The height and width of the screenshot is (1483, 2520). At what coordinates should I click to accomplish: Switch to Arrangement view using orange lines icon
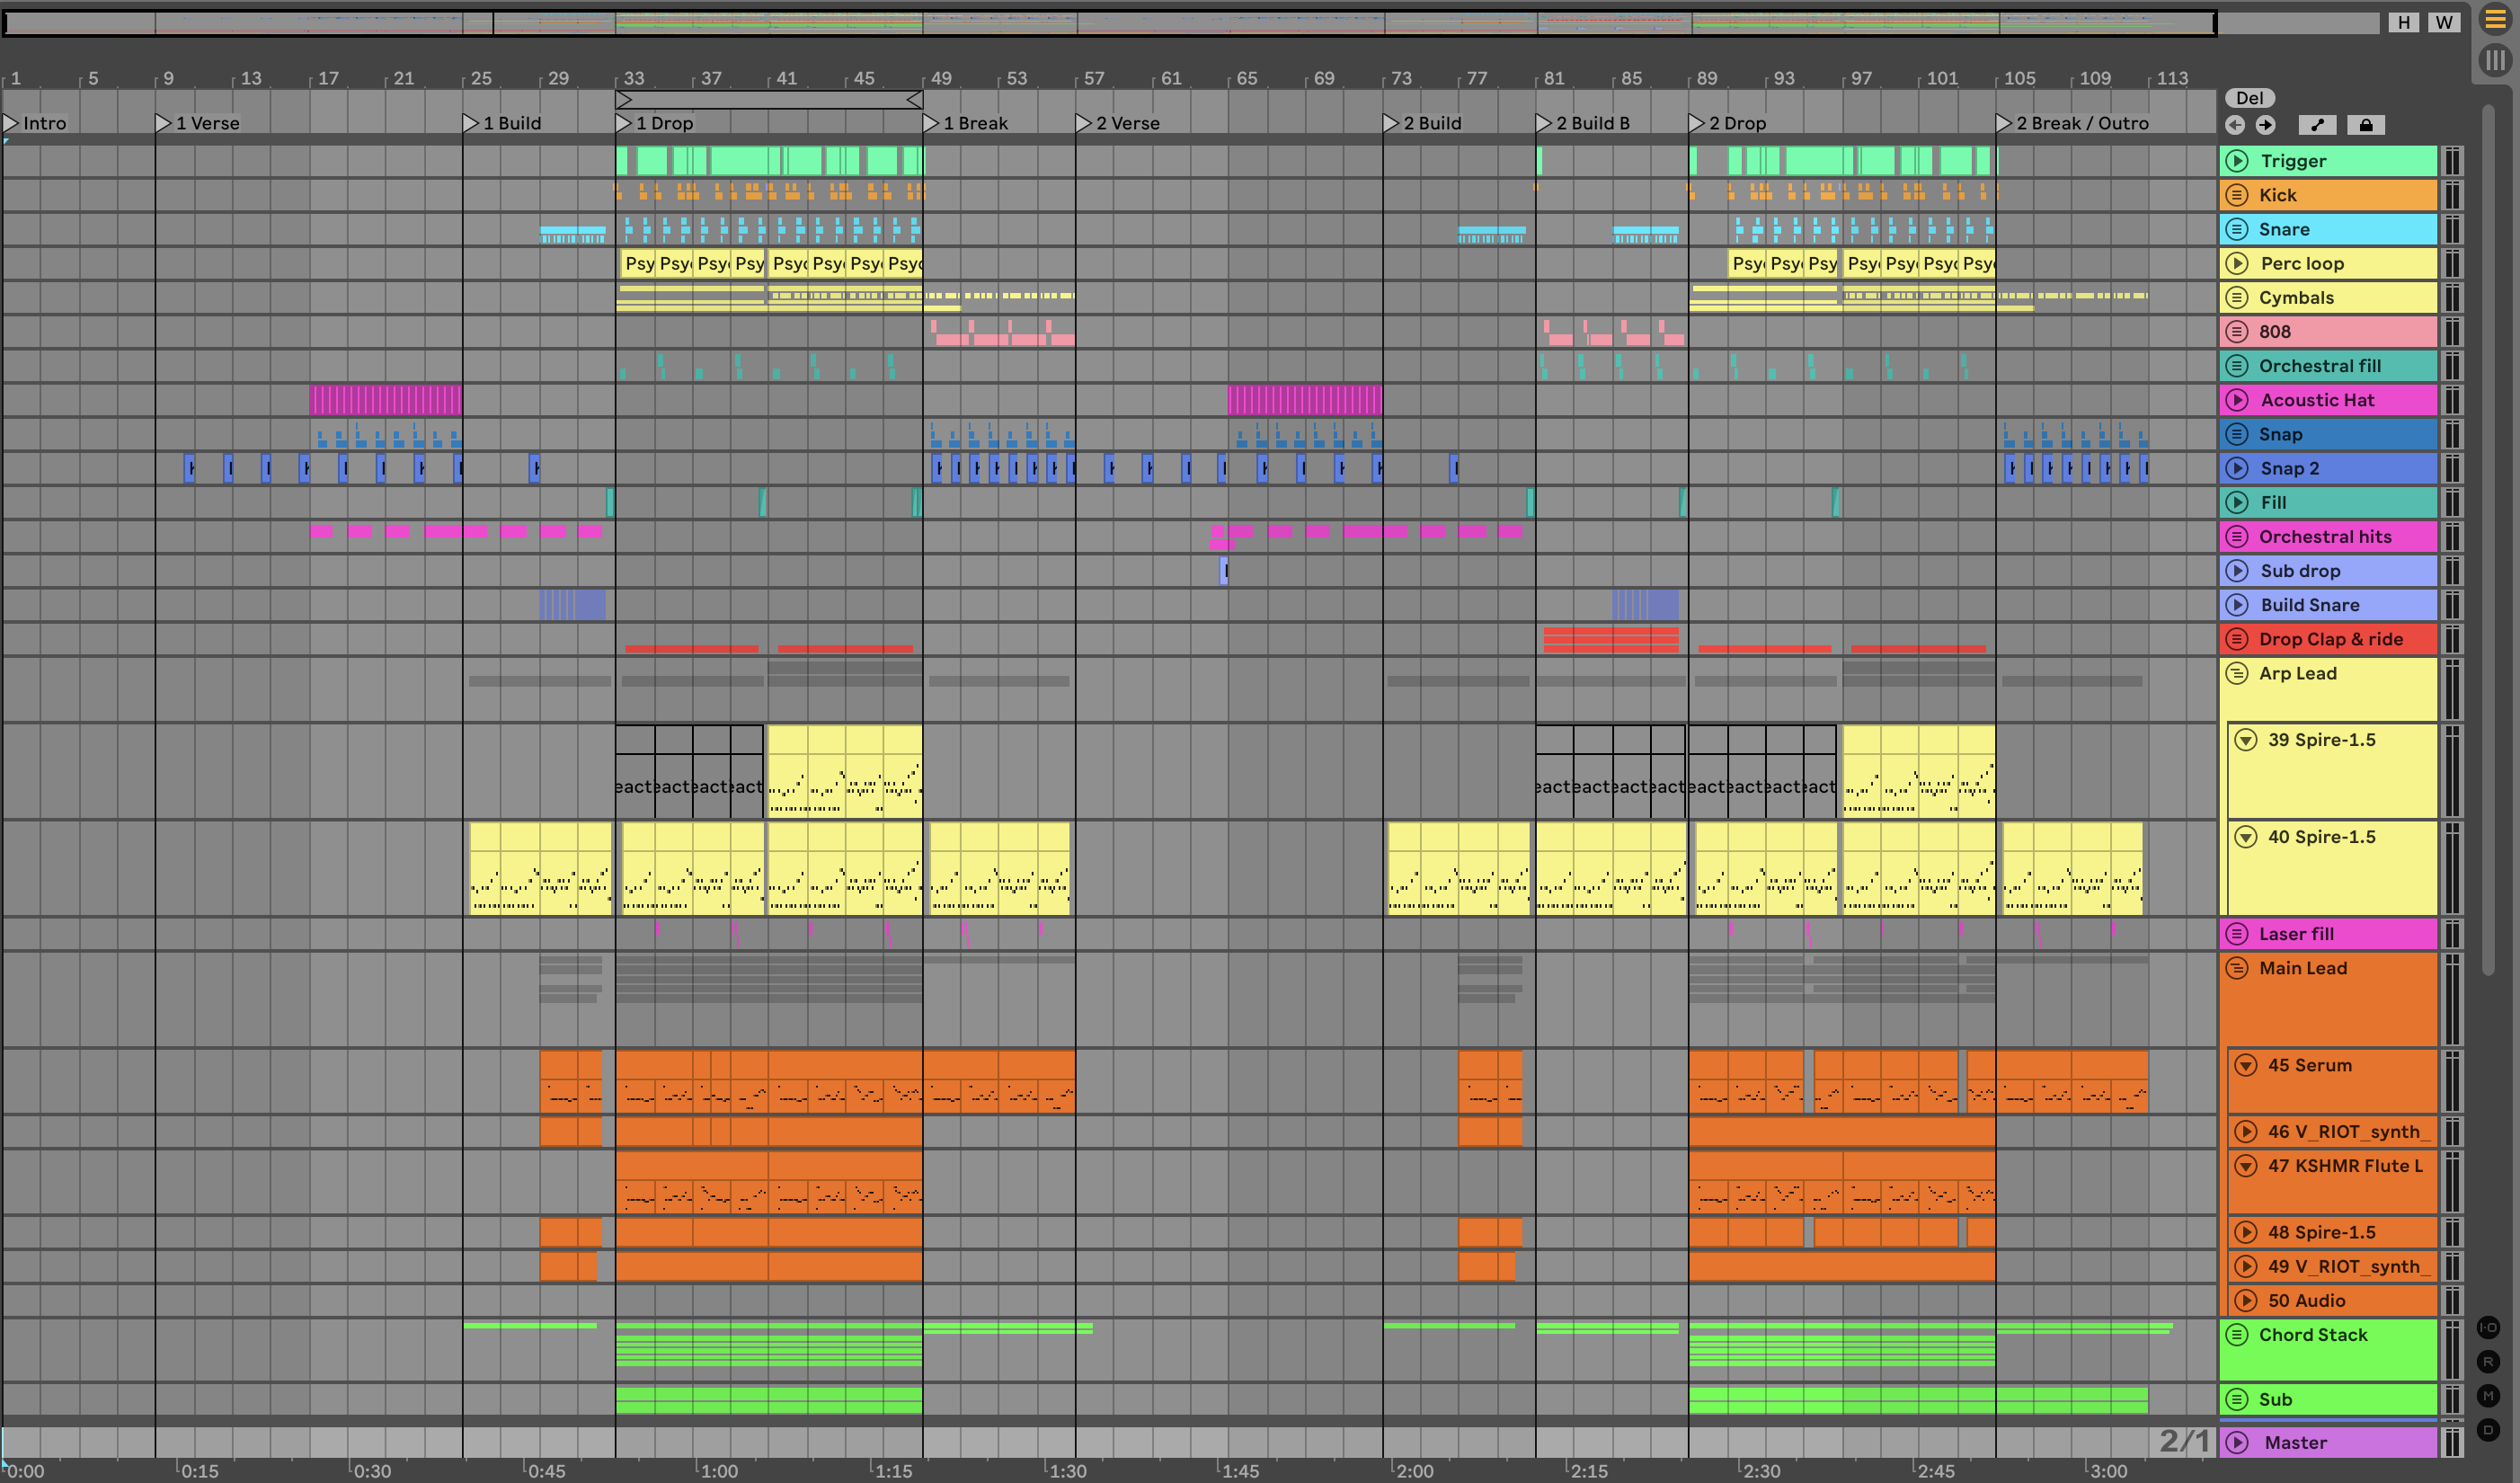[2495, 20]
